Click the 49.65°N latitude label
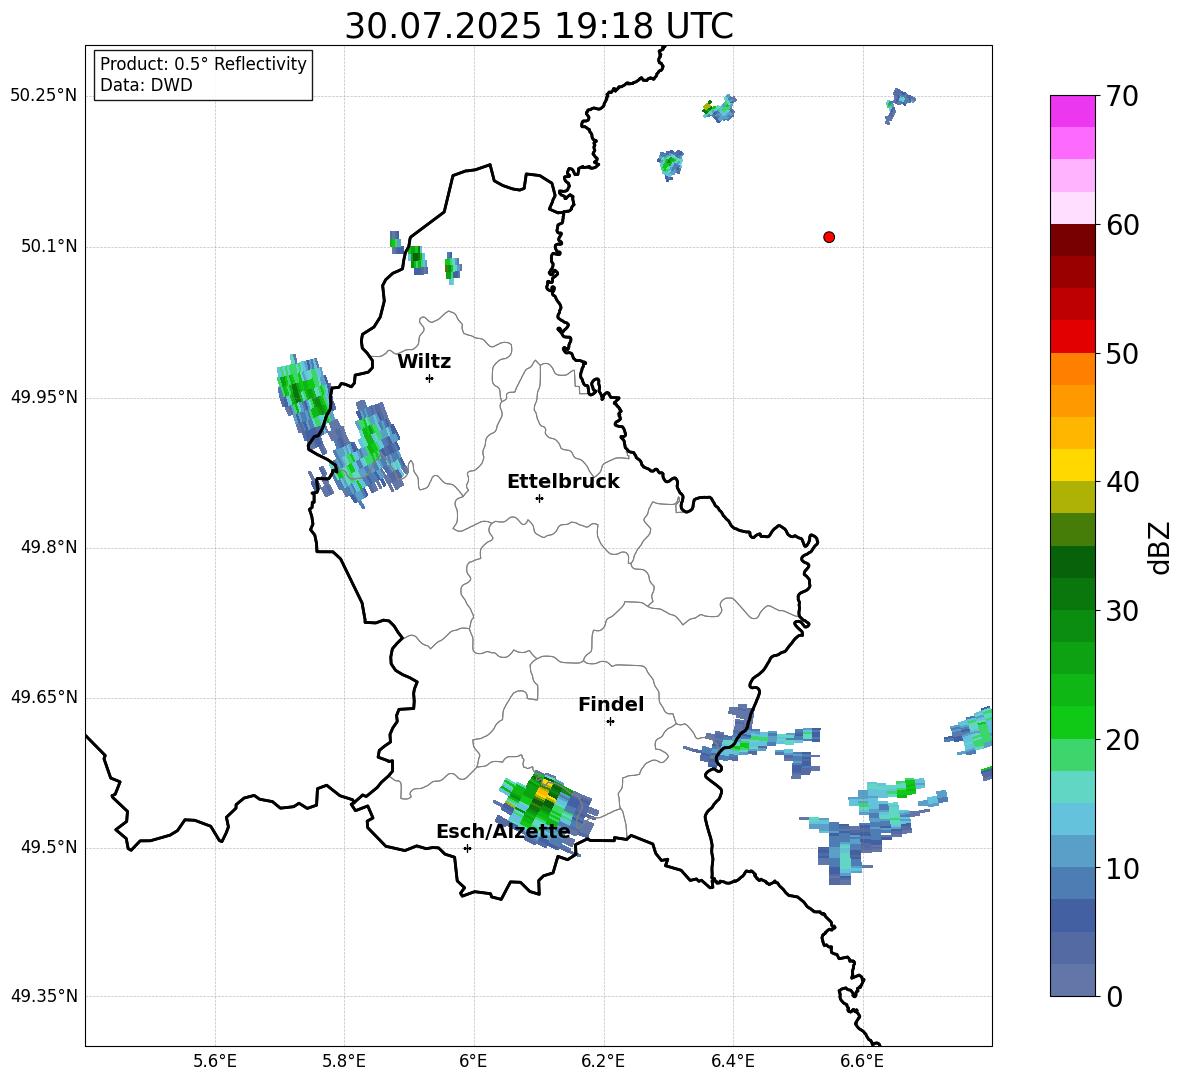 (44, 696)
